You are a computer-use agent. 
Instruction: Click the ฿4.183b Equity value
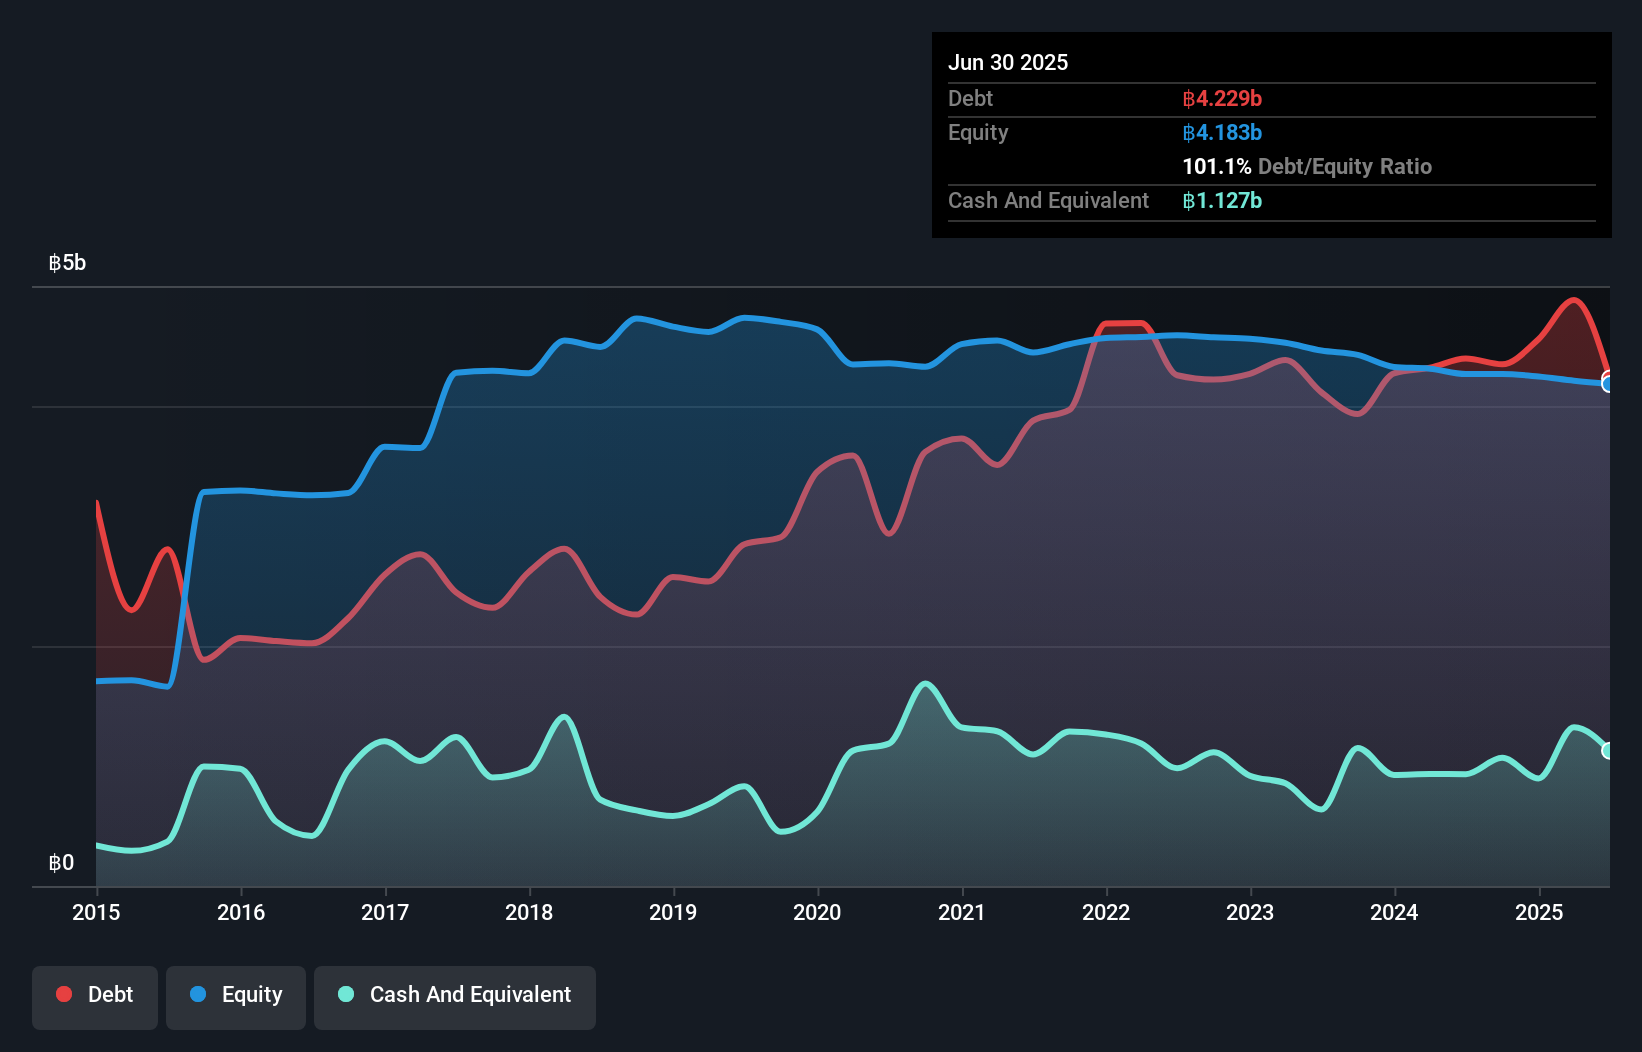pyautogui.click(x=1222, y=133)
